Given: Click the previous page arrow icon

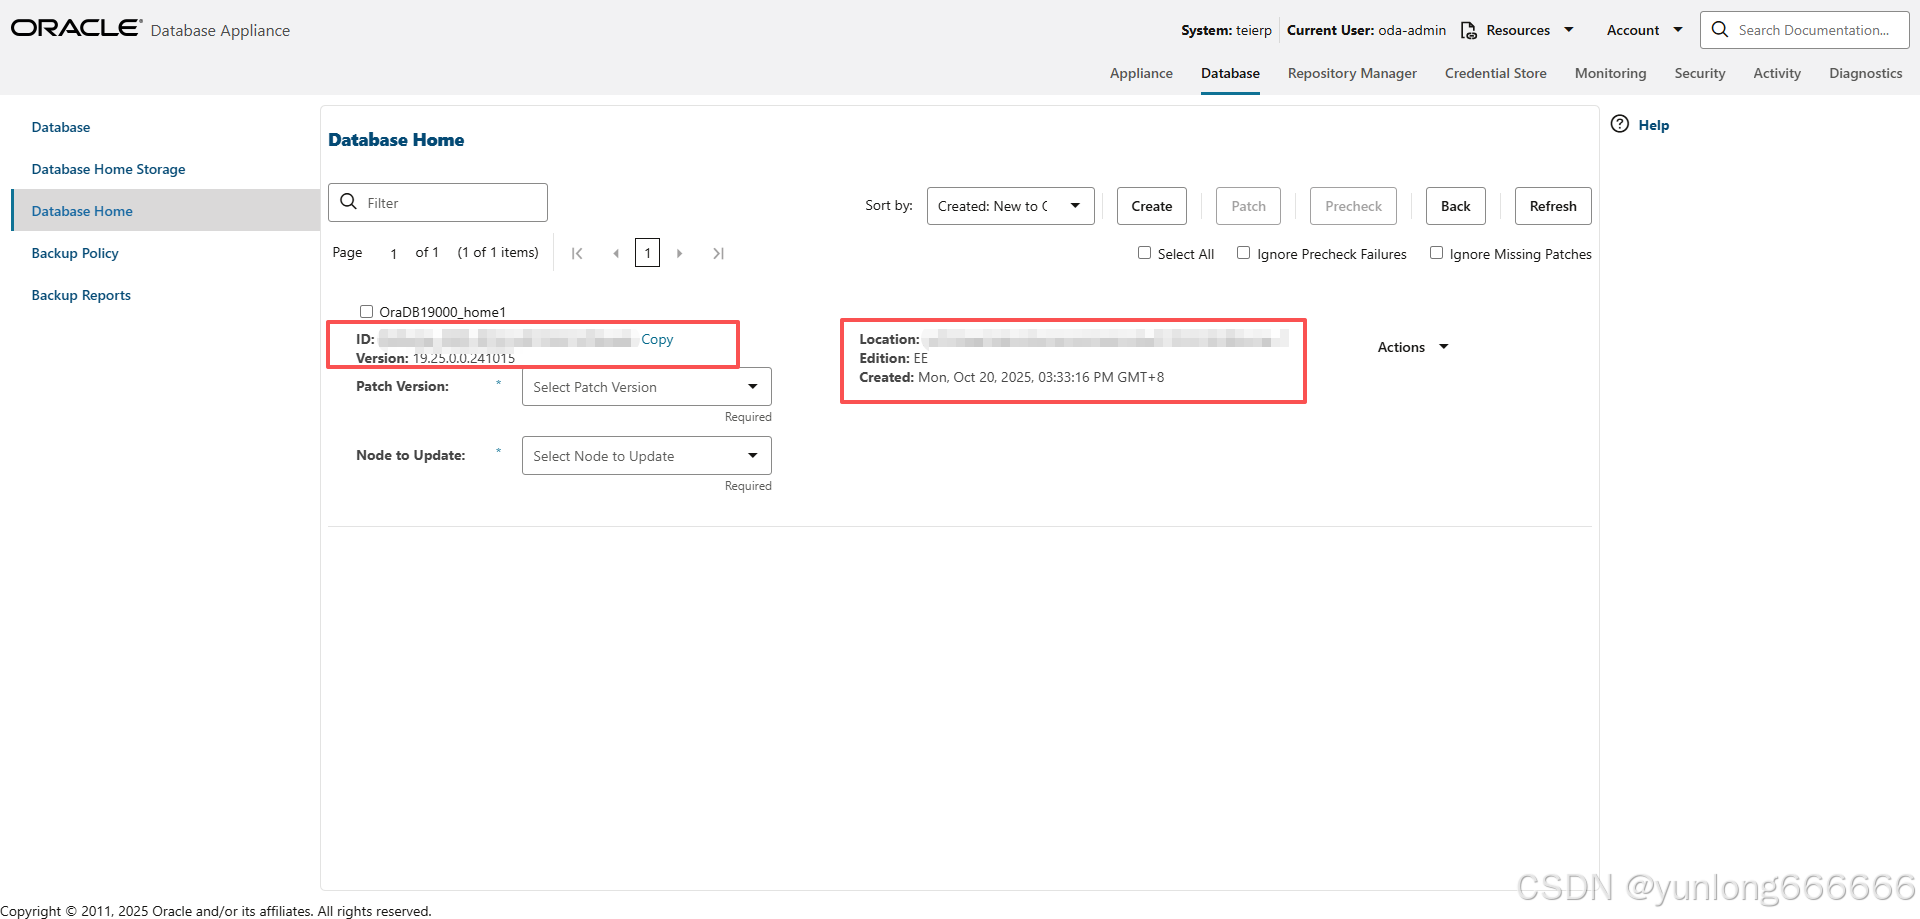Looking at the screenshot, I should tap(616, 253).
